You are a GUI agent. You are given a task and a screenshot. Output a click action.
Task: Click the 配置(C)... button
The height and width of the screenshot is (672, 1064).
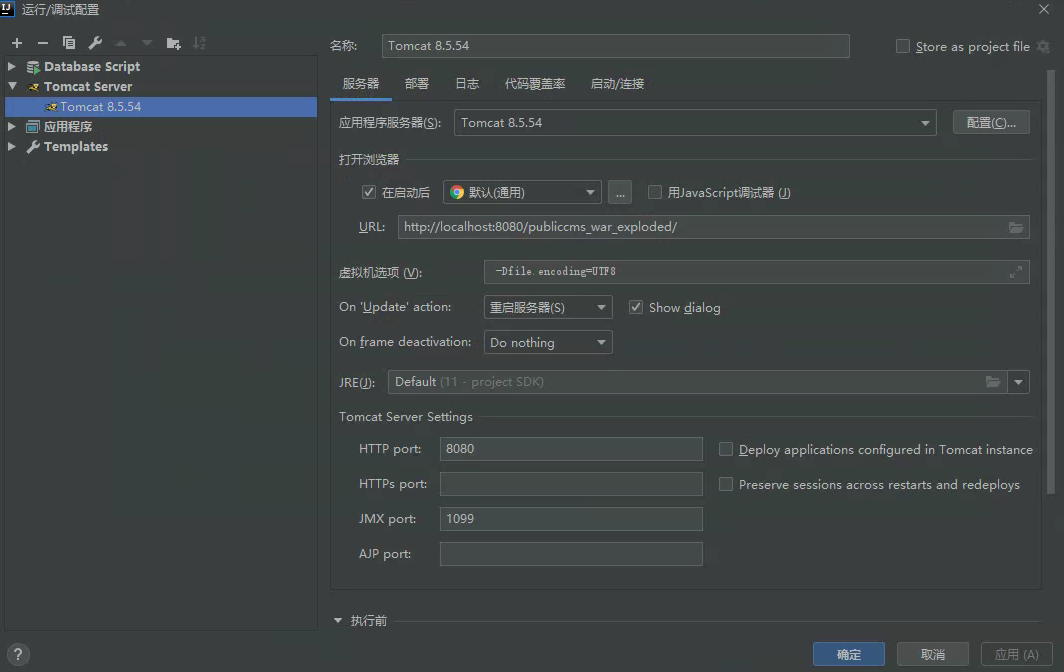[990, 123]
